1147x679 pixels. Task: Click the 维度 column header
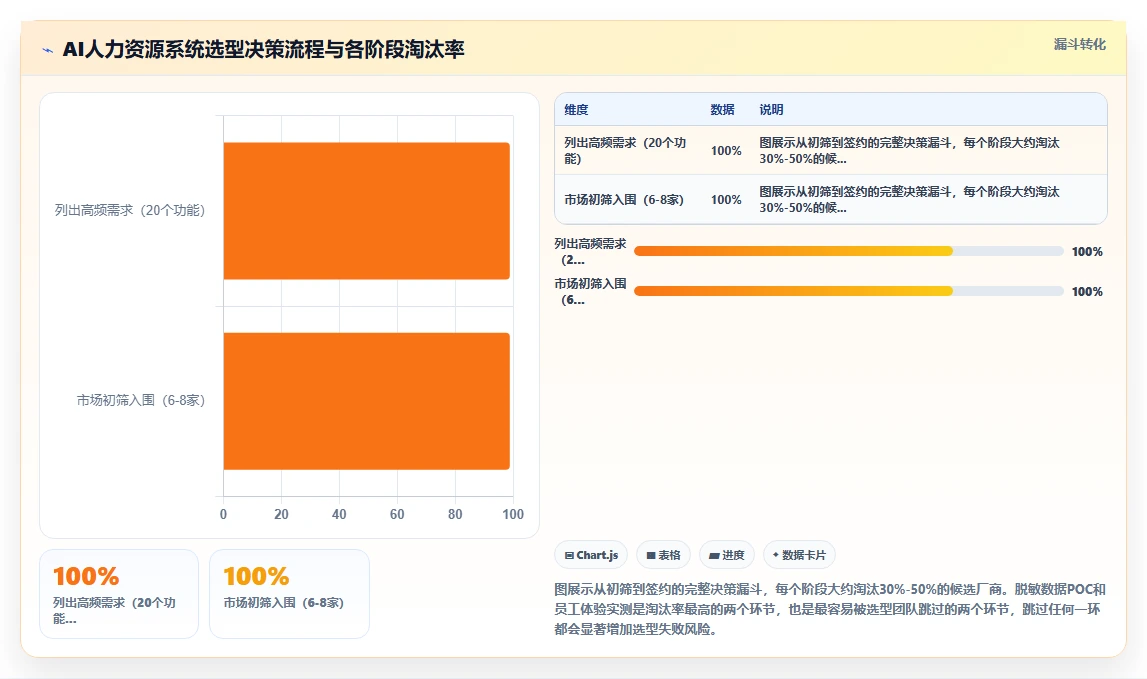point(576,110)
